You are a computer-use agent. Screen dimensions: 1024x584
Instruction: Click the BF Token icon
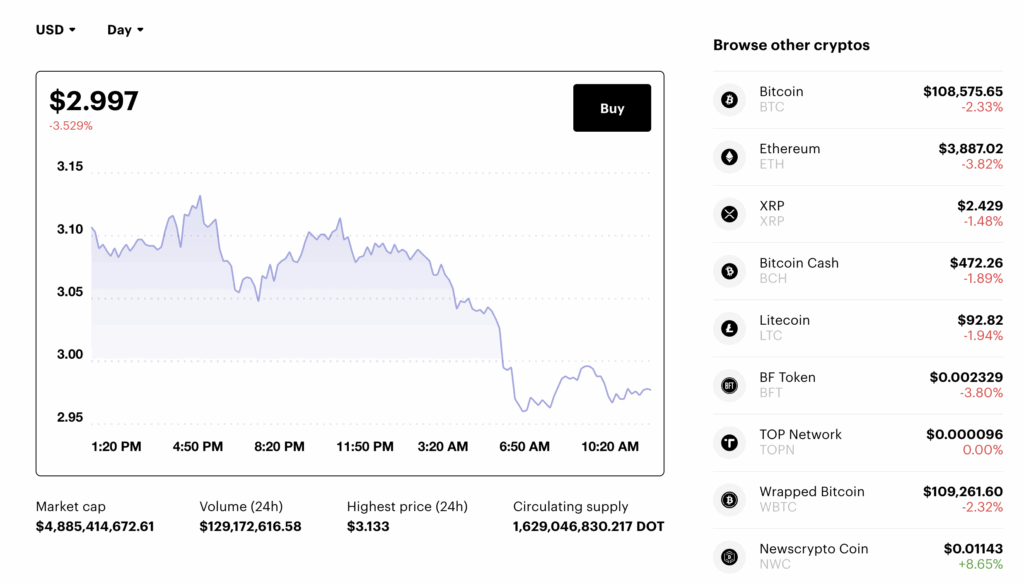pyautogui.click(x=729, y=385)
